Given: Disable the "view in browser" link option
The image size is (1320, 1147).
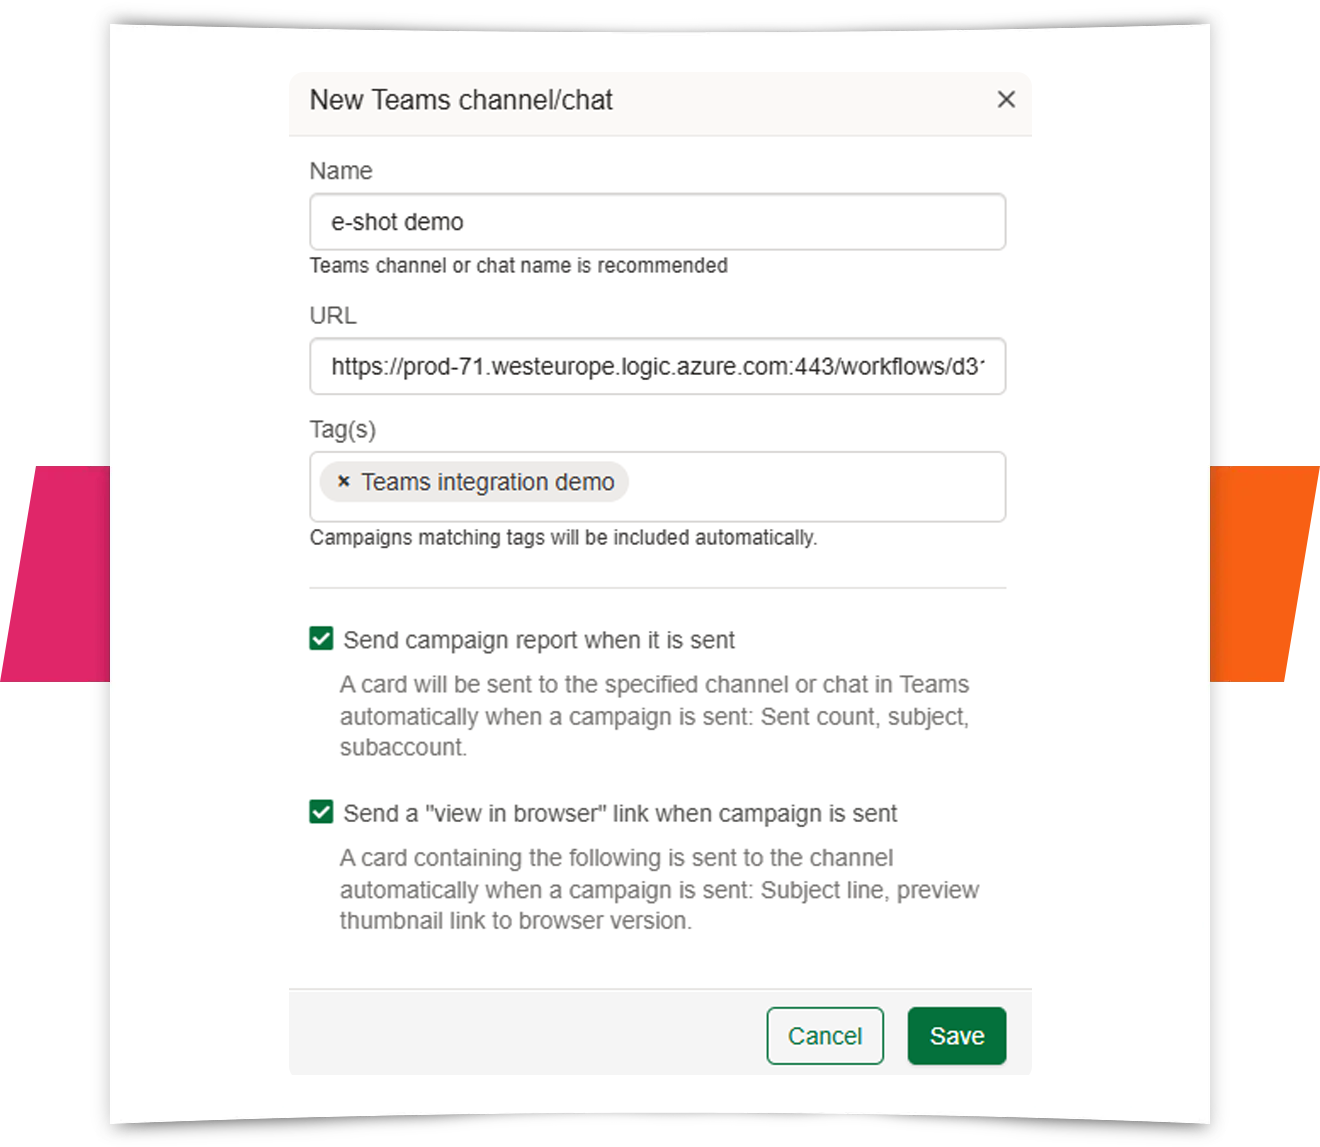Looking at the screenshot, I should coord(320,813).
